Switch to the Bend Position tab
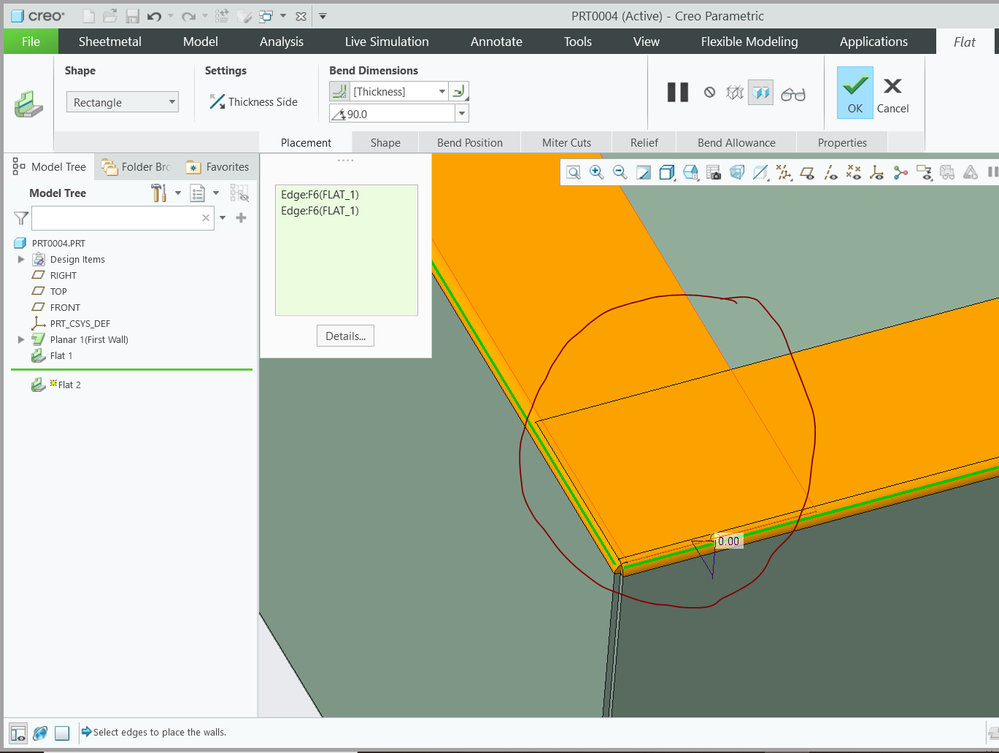This screenshot has height=753, width=999. (x=469, y=142)
